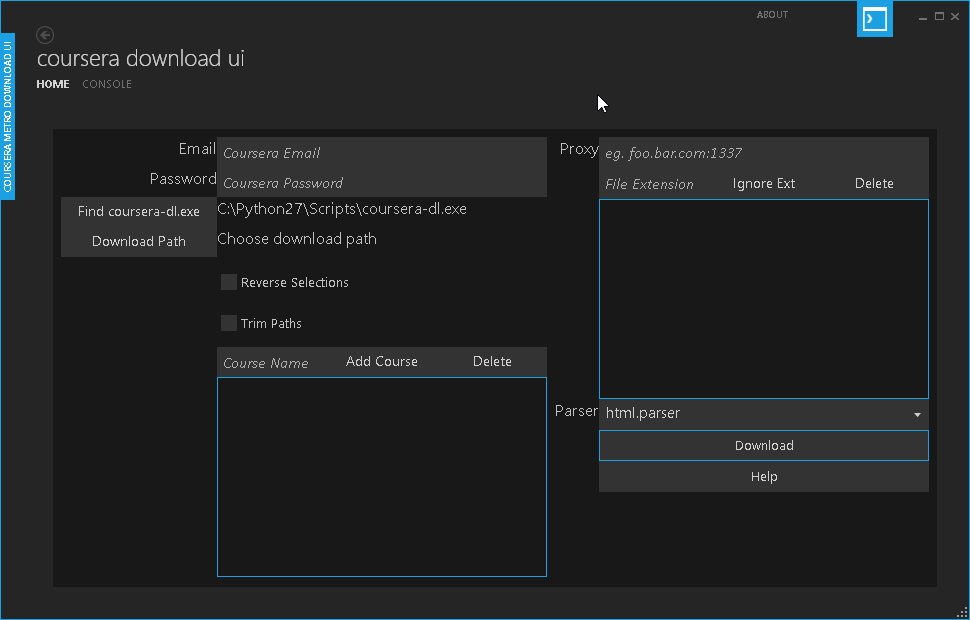This screenshot has height=620, width=970.
Task: Click inside the ignored extensions list box
Action: tap(763, 299)
